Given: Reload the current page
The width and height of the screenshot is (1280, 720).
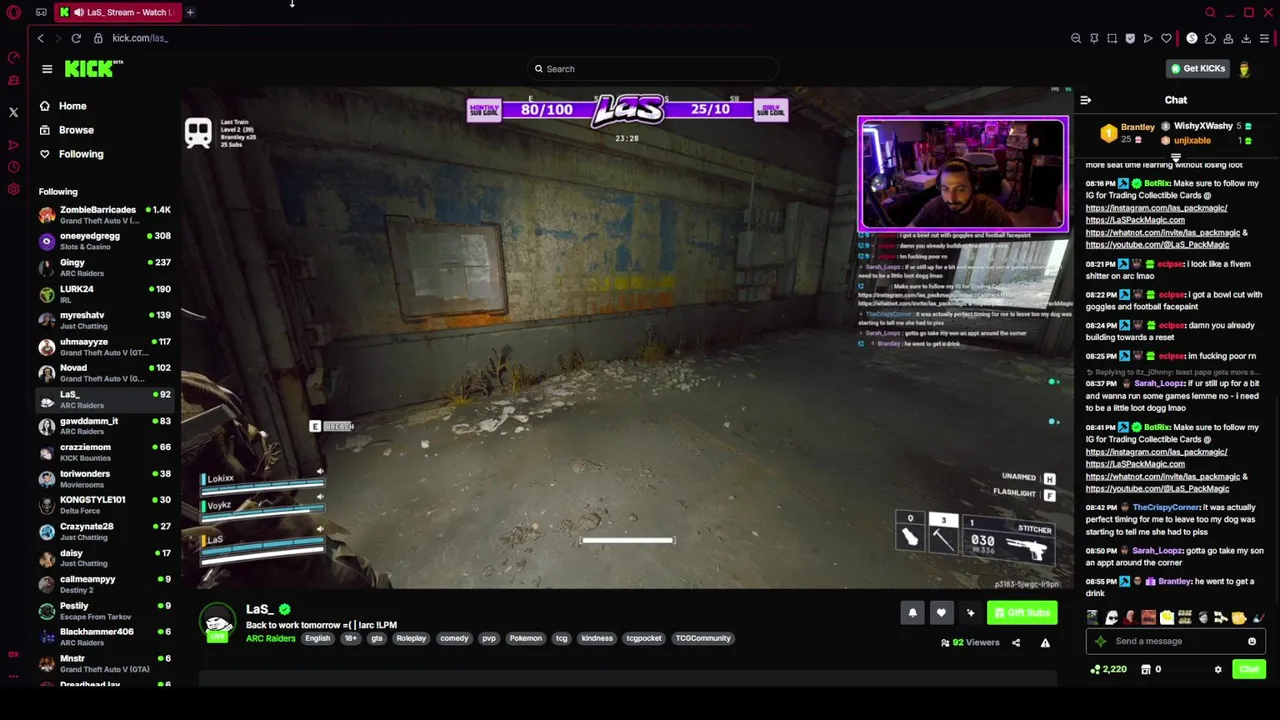Looking at the screenshot, I should pos(76,38).
